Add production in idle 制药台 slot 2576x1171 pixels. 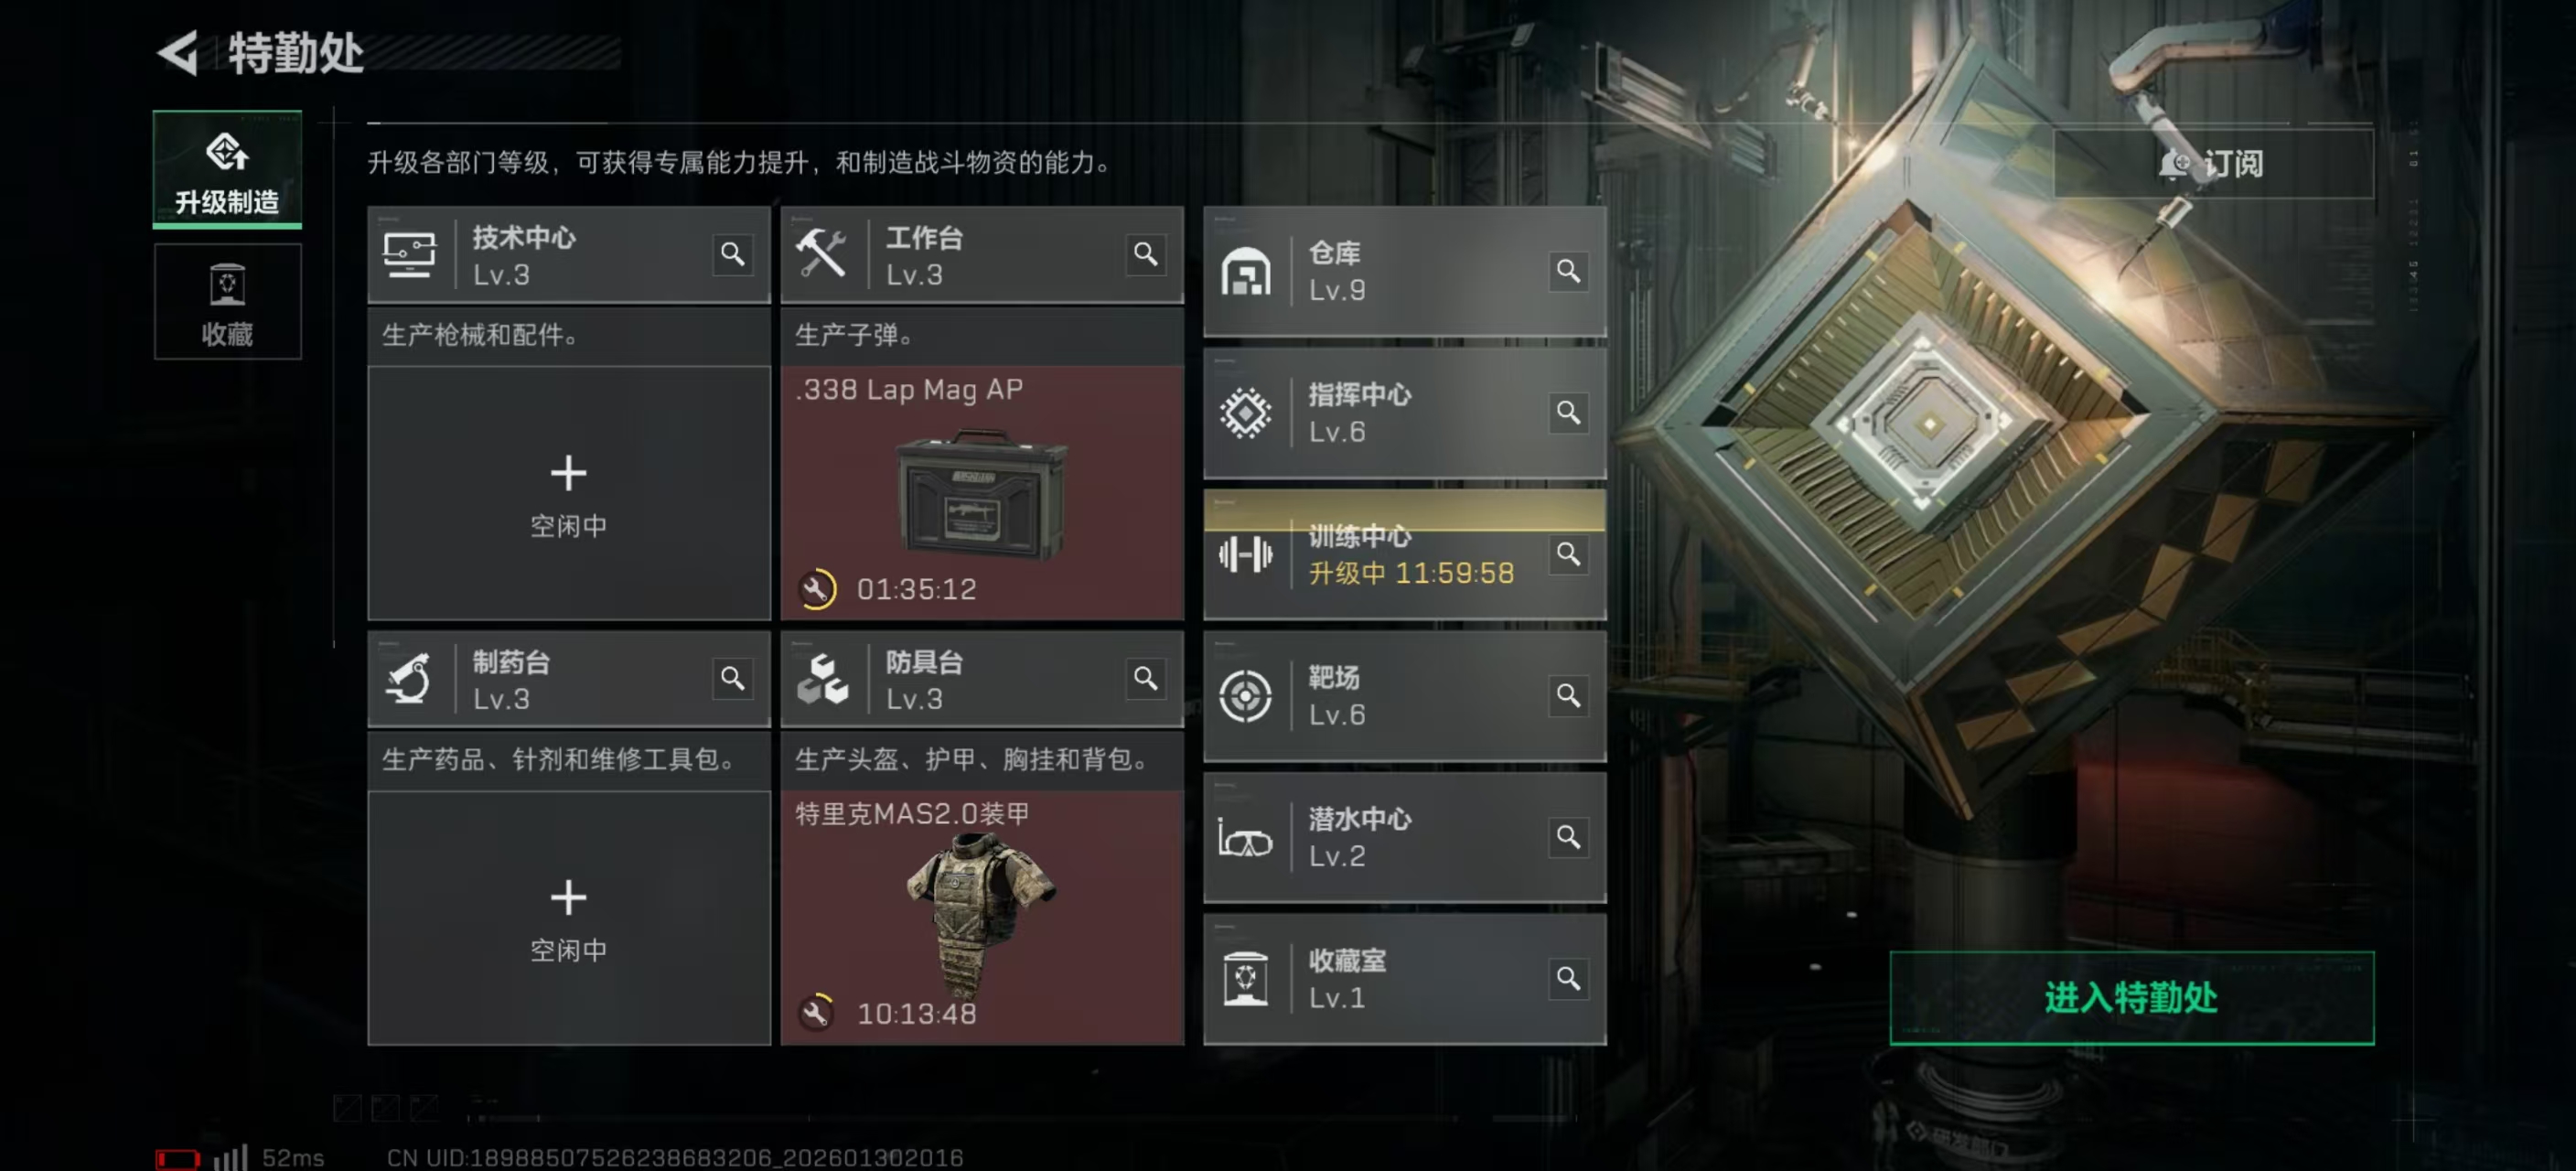pyautogui.click(x=569, y=918)
